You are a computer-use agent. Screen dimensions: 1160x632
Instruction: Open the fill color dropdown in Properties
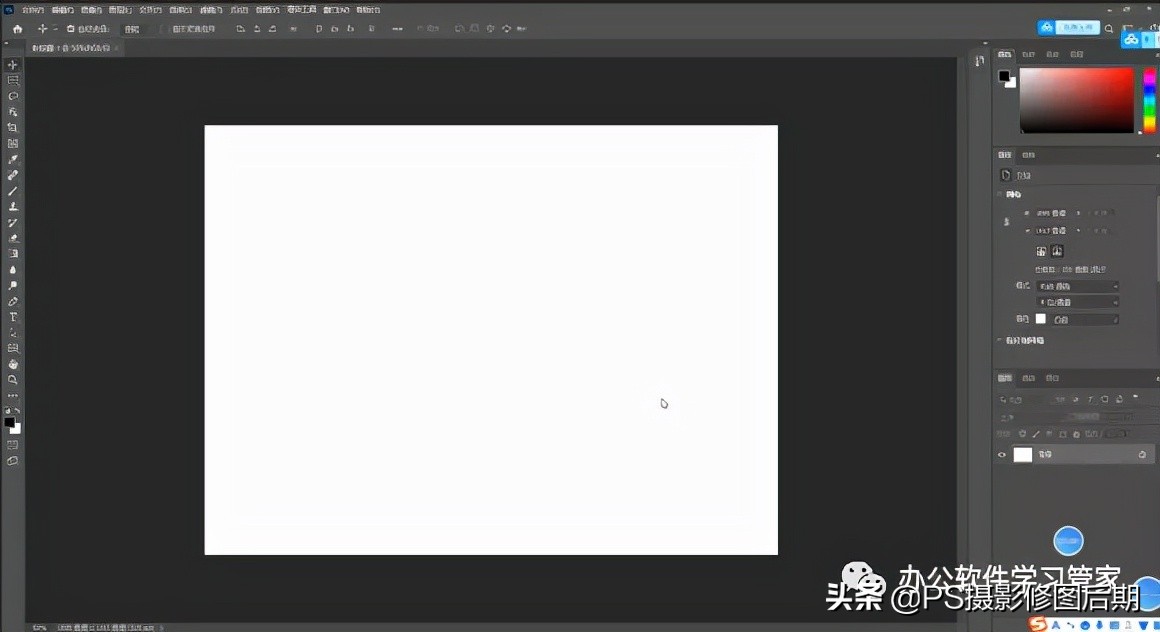[x=1083, y=319]
